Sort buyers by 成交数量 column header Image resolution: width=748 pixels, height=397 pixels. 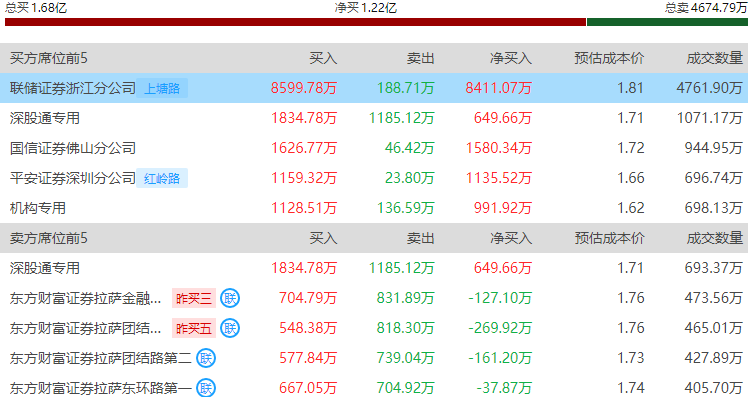pyautogui.click(x=715, y=58)
